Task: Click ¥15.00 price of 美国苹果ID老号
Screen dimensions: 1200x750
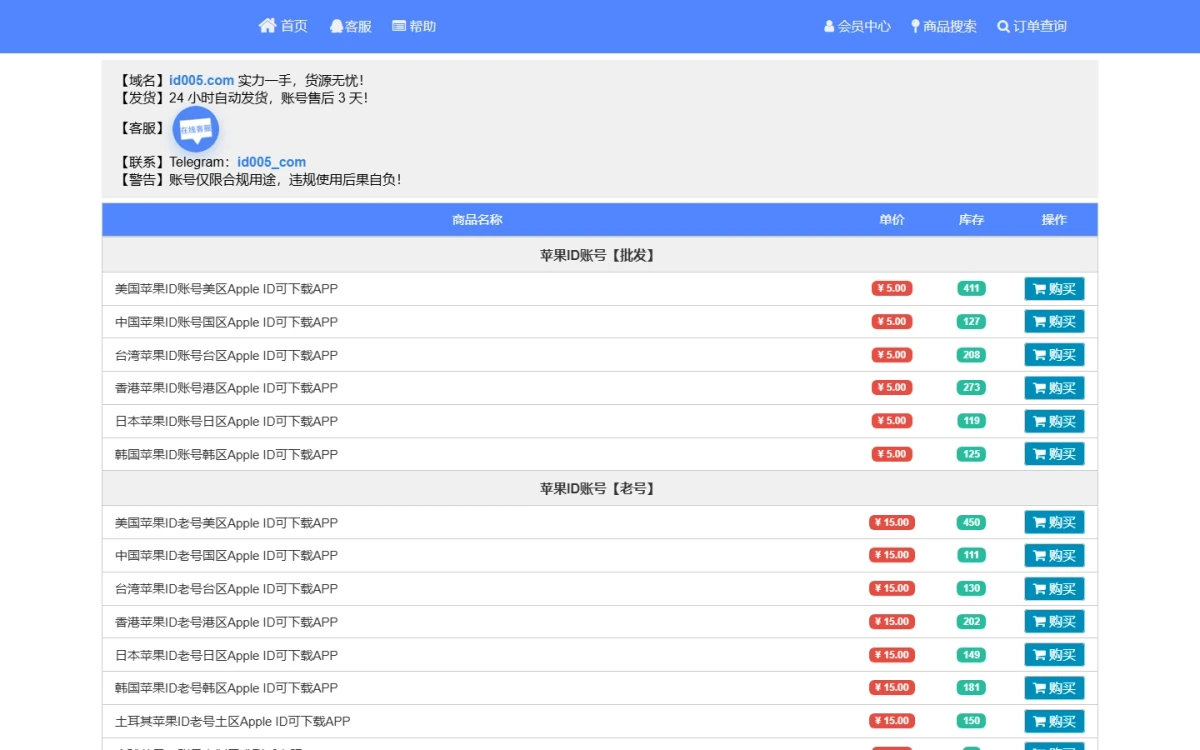Action: point(892,522)
